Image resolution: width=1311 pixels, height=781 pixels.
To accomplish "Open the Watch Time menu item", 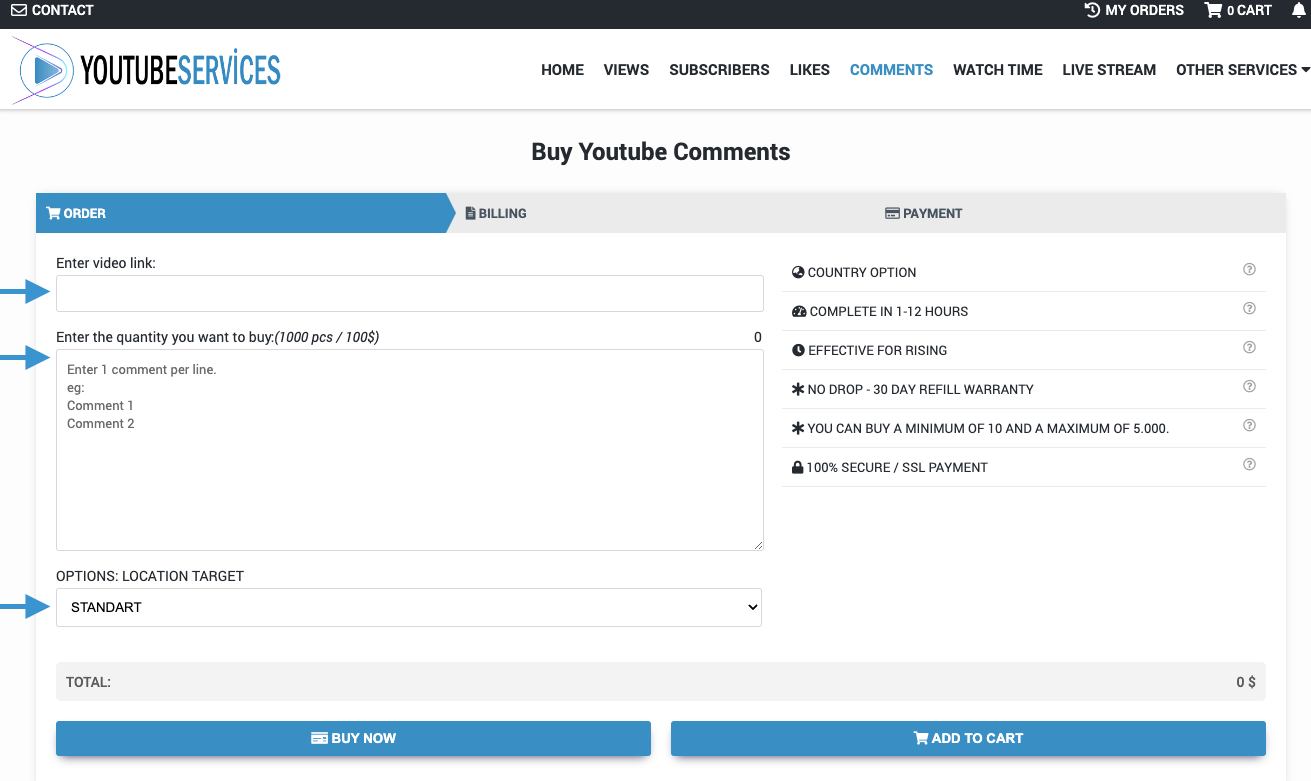I will (998, 70).
